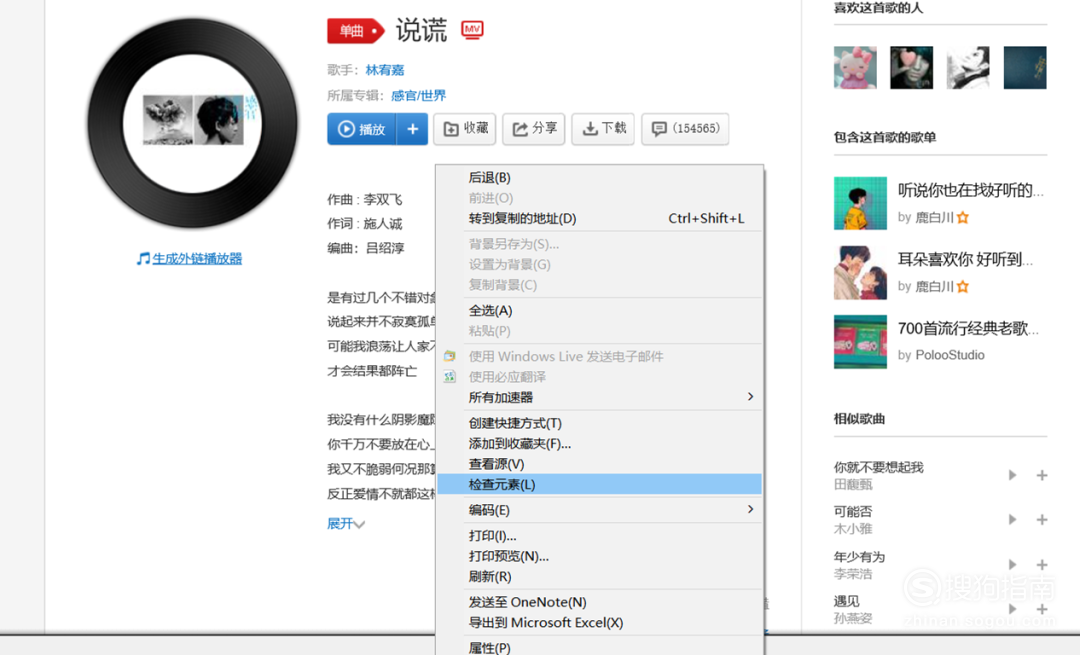Play similar song 年少有为
The height and width of the screenshot is (655, 1080).
pyautogui.click(x=1012, y=565)
